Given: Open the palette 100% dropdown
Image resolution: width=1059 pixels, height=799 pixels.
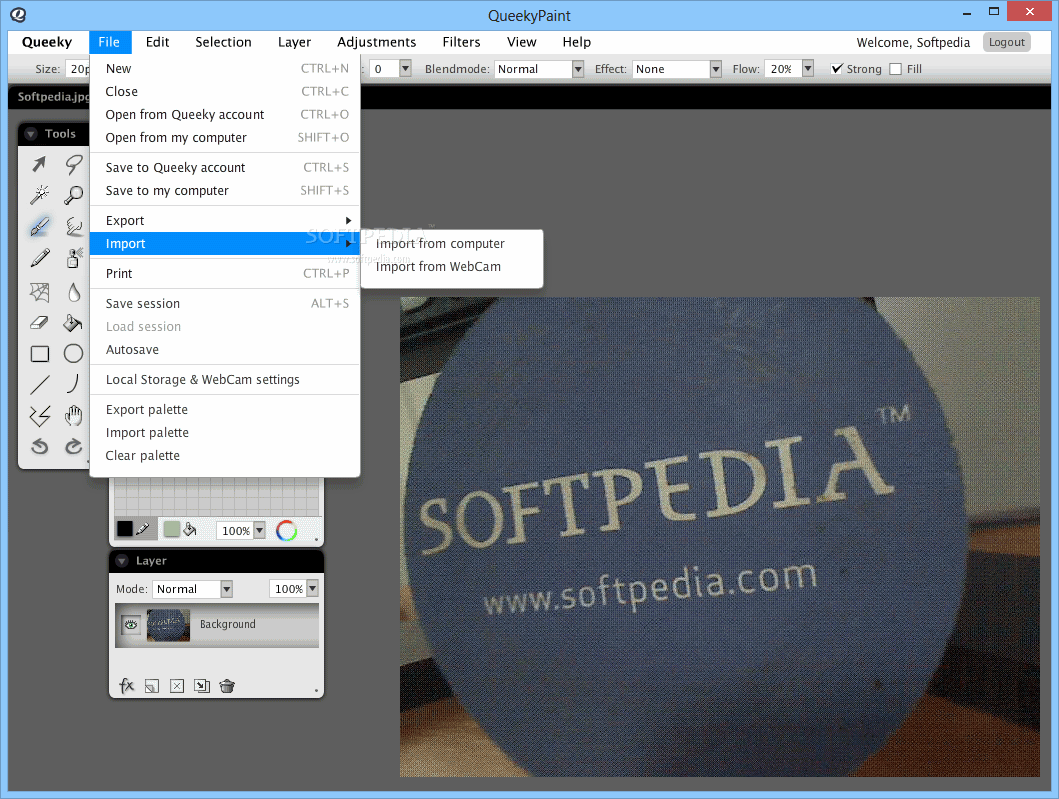Looking at the screenshot, I should coord(259,531).
